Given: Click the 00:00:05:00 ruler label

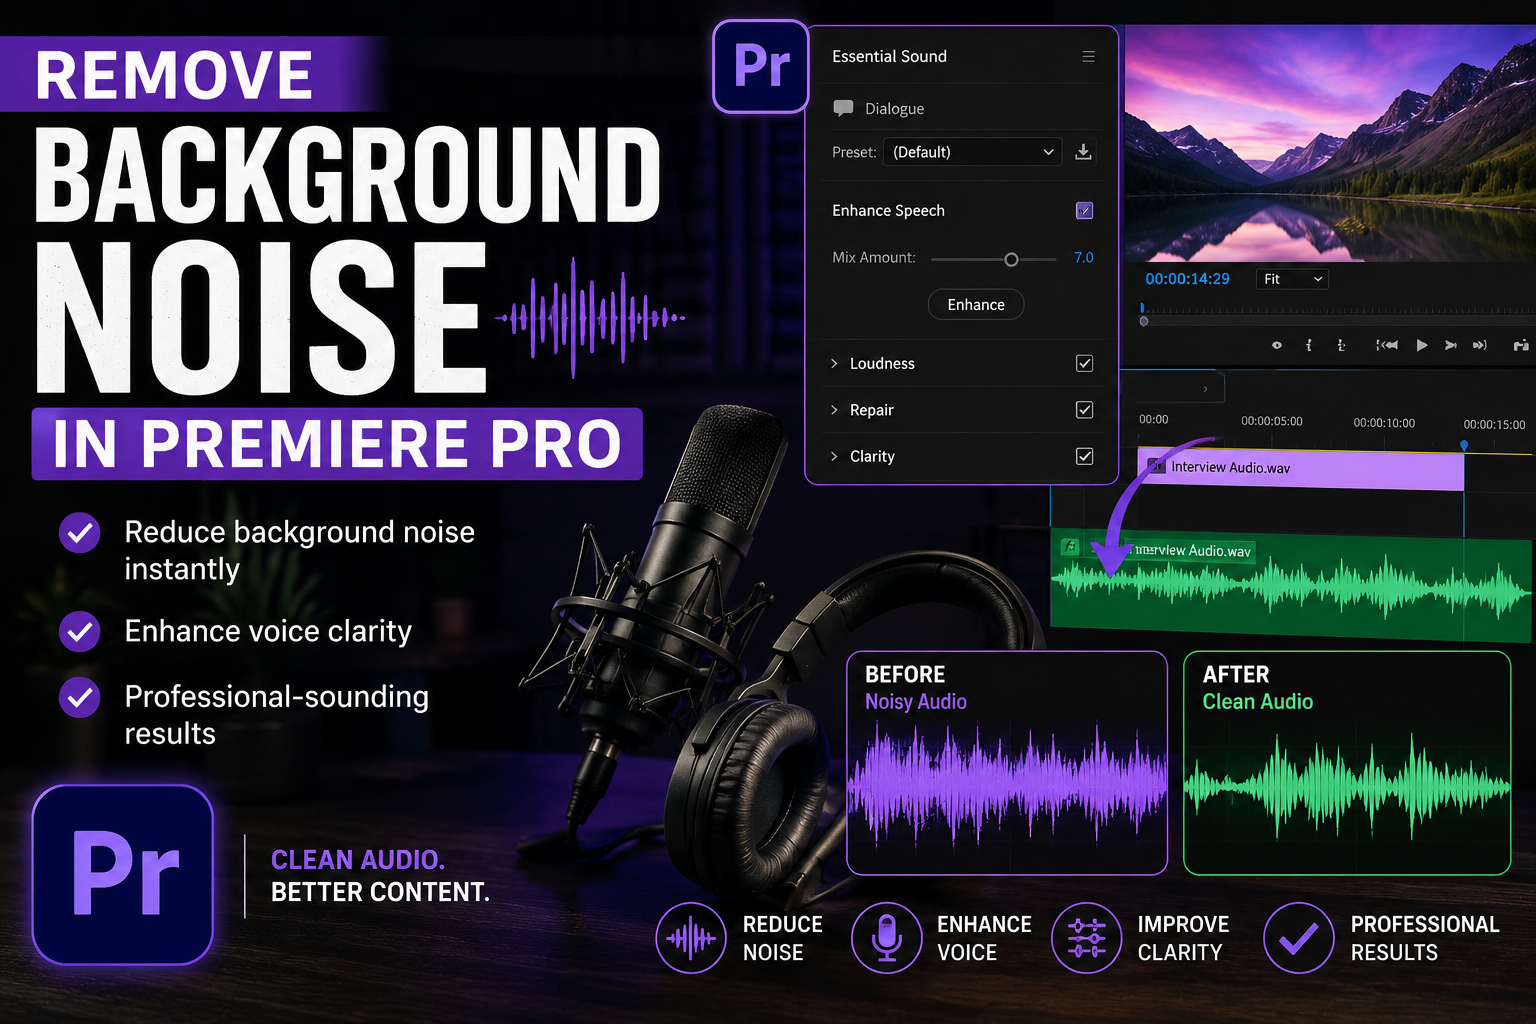Looking at the screenshot, I should [1272, 421].
